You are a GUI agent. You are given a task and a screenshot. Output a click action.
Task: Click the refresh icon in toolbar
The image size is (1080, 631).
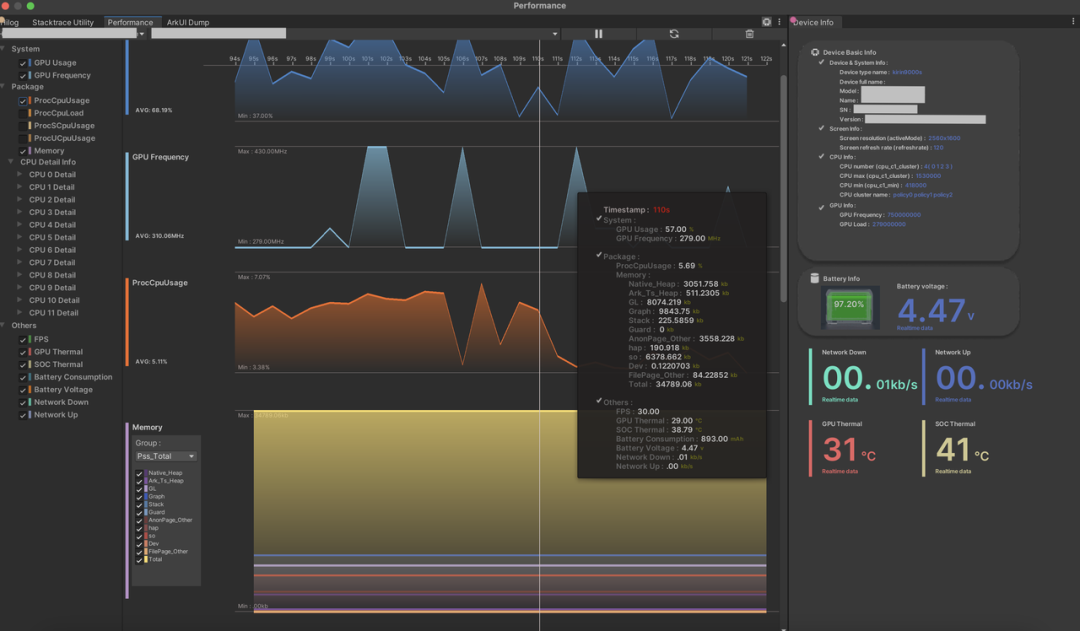(674, 34)
